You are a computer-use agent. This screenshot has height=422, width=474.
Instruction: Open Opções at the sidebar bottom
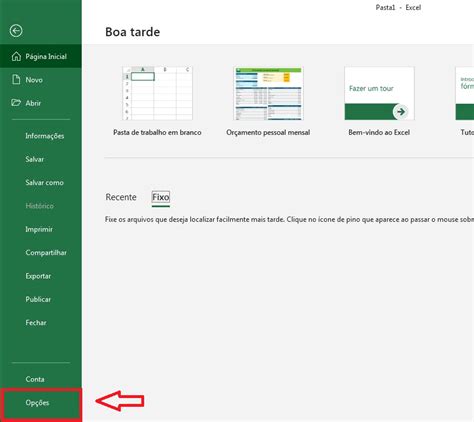(41, 403)
